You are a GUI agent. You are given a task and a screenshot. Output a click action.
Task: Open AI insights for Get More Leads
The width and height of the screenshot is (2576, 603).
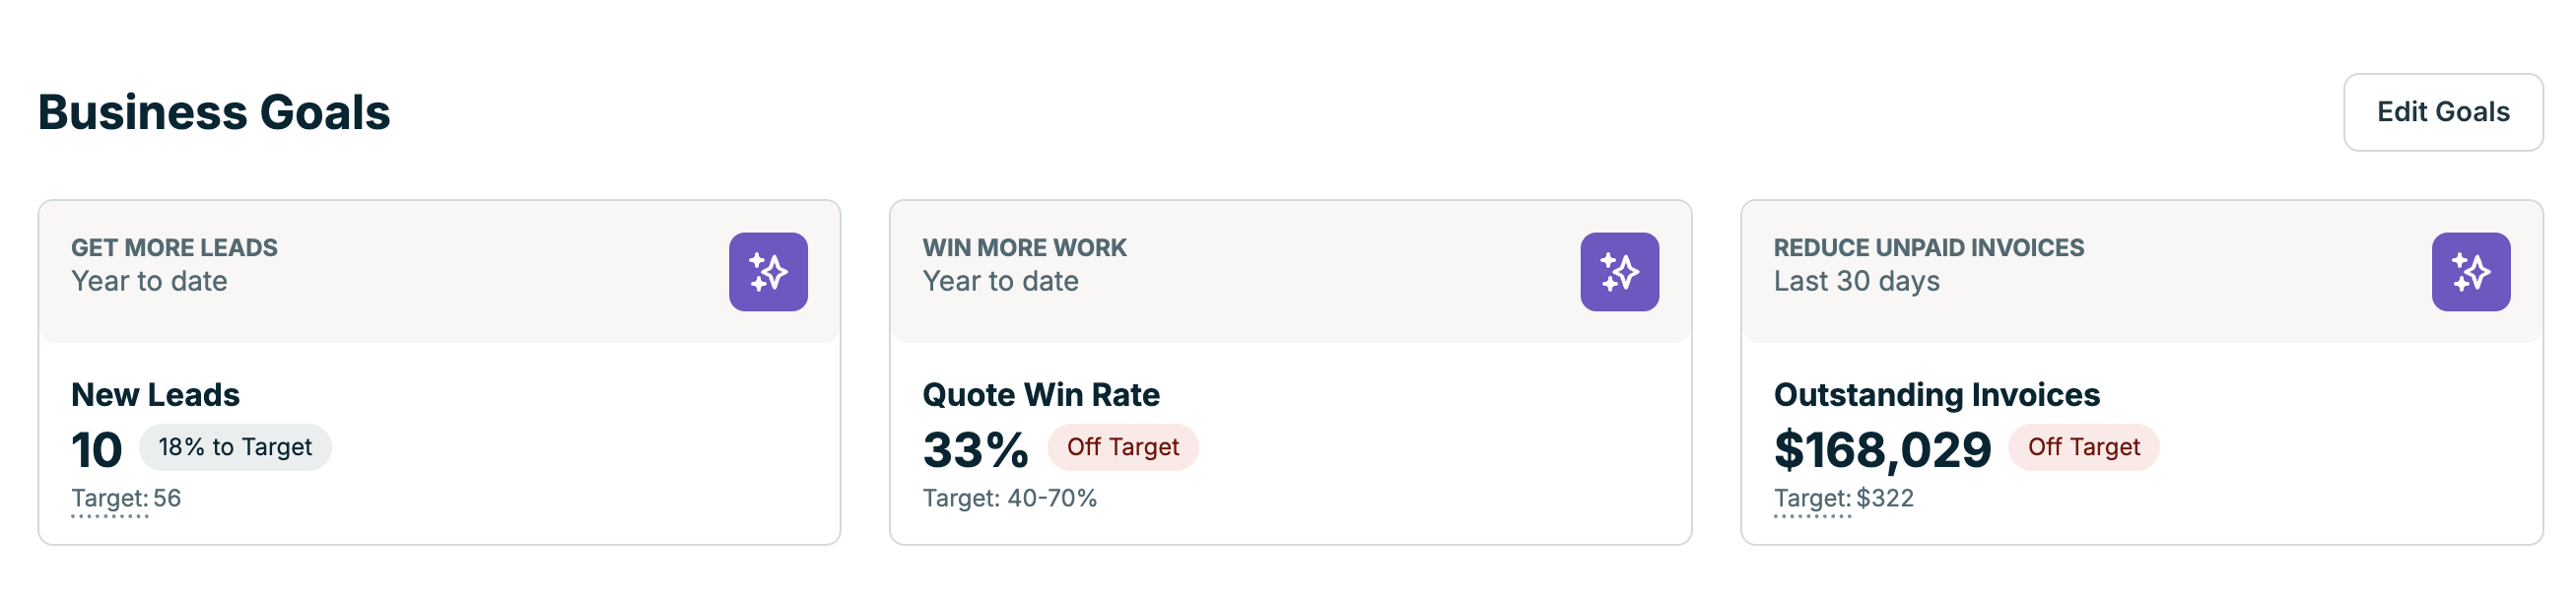[x=768, y=272]
